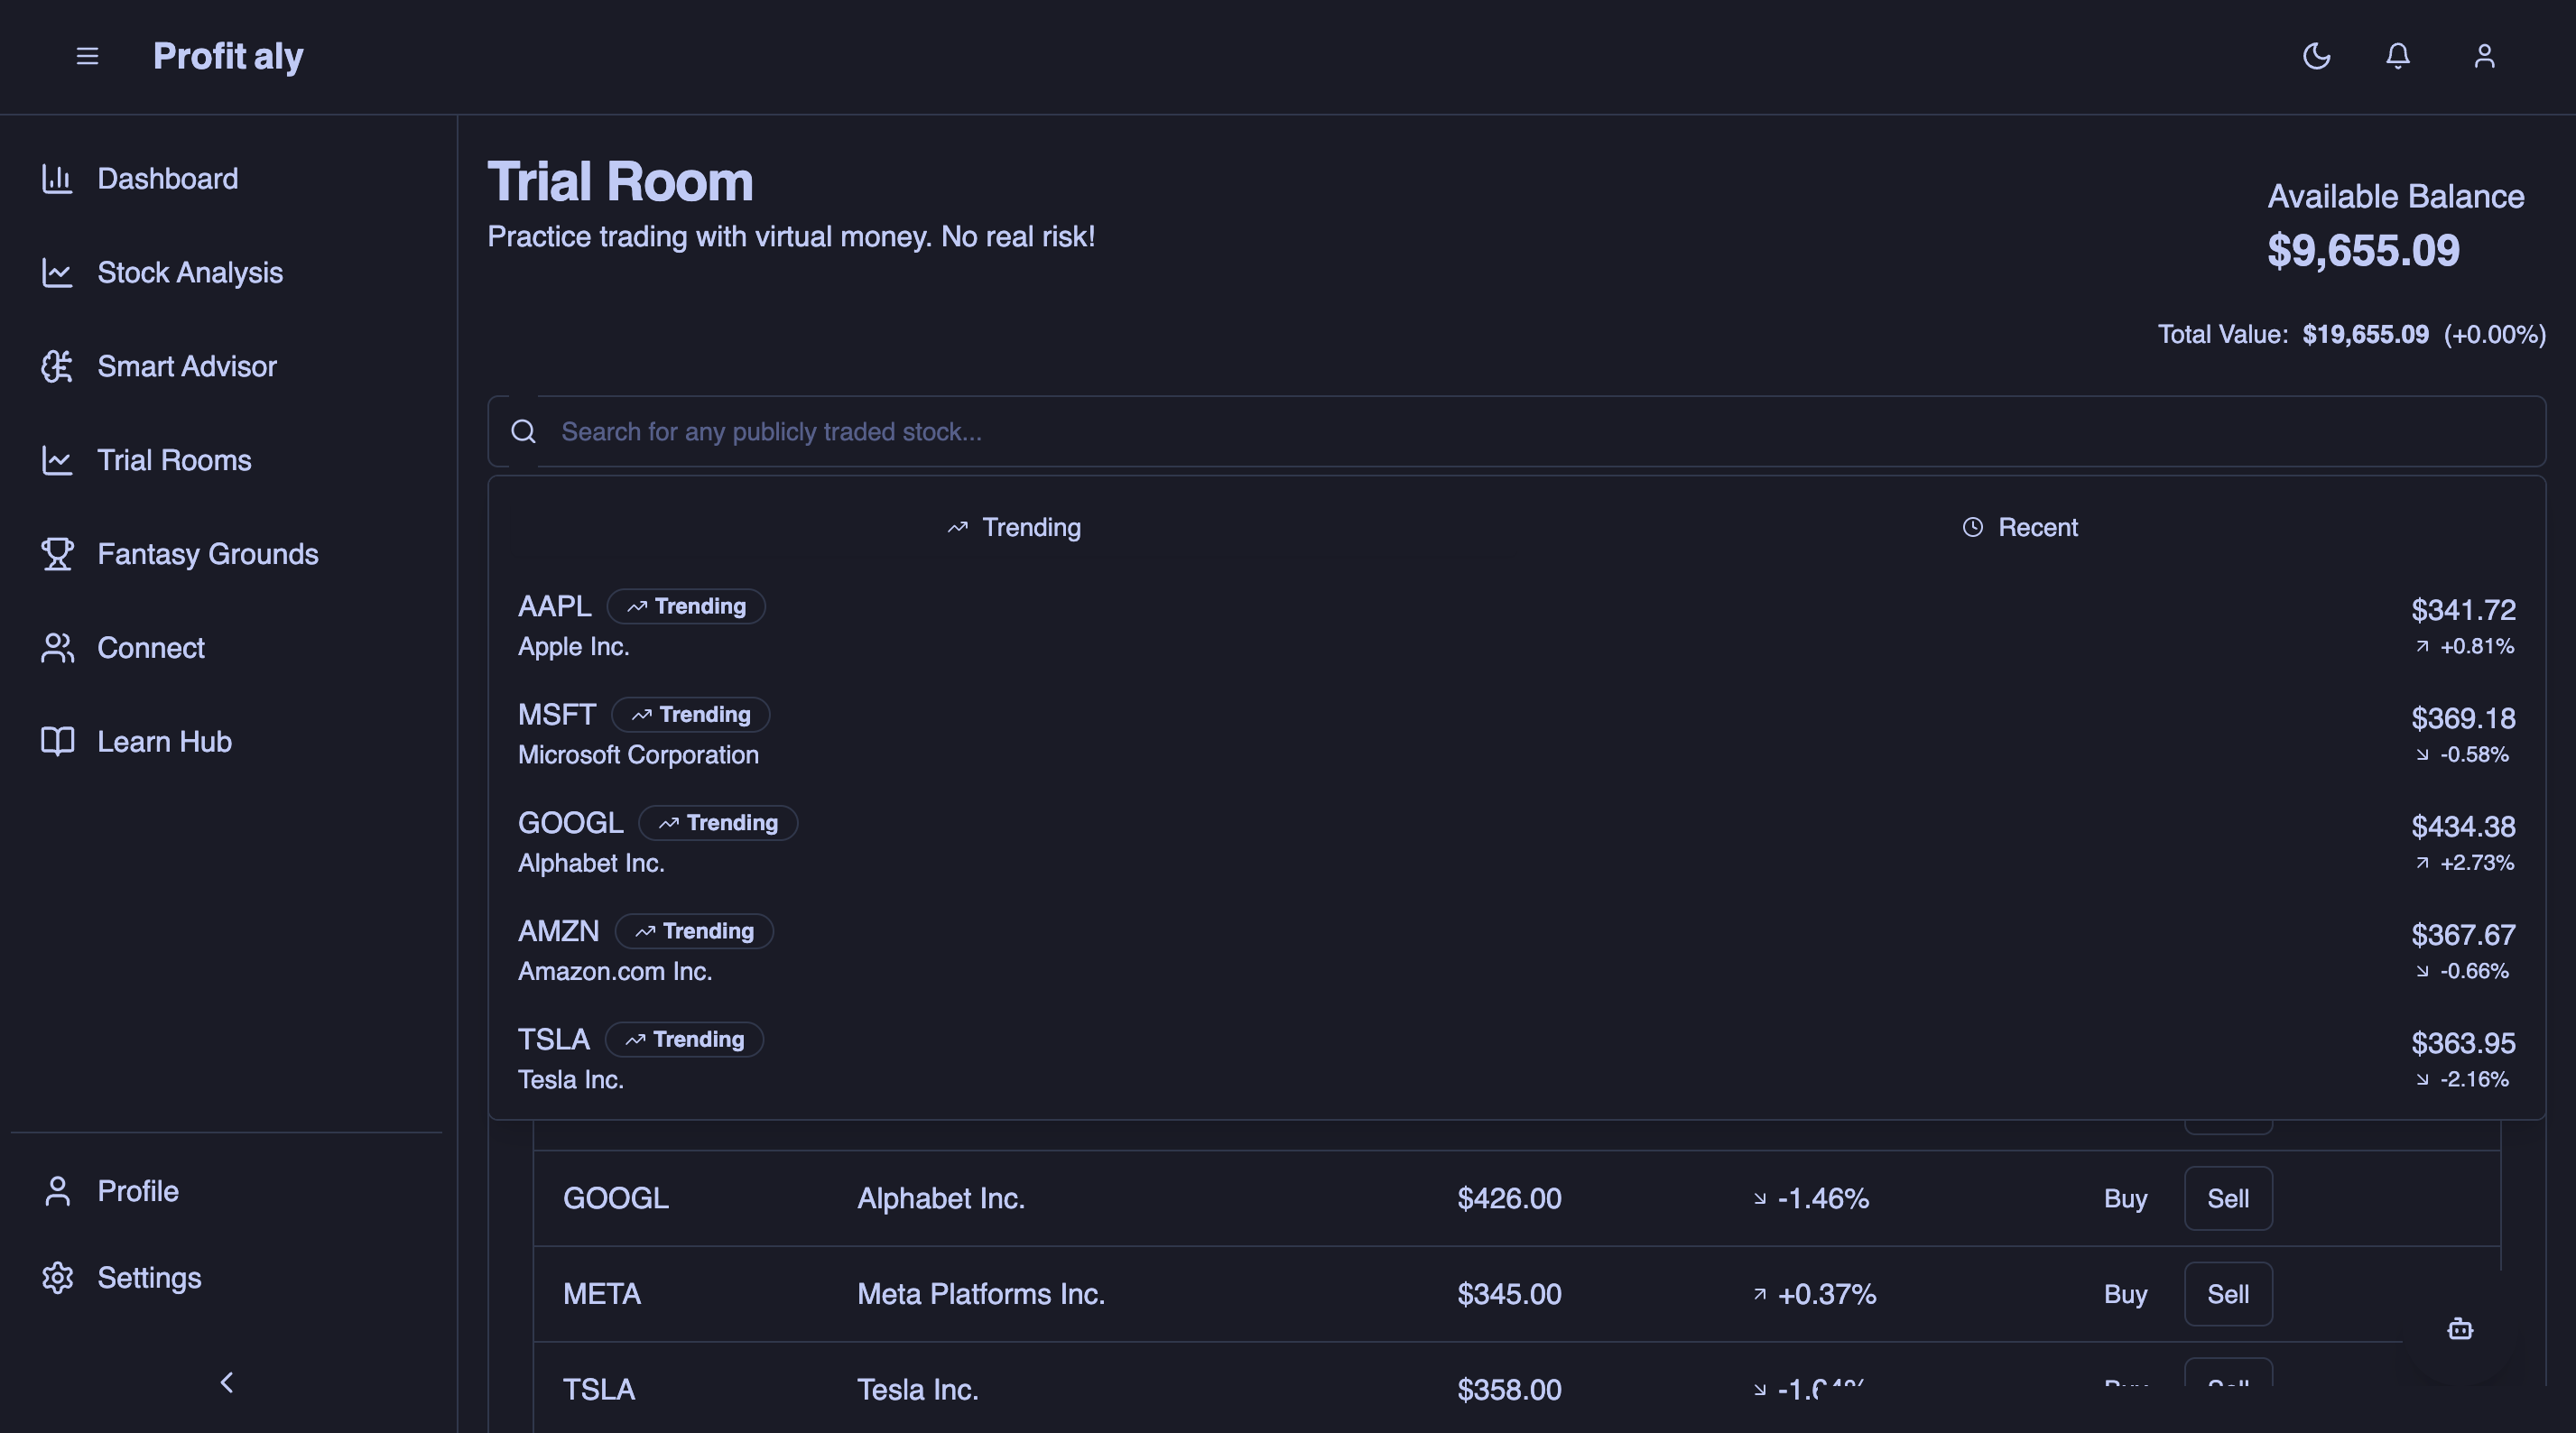
Task: Click Trending badge next to TSLA
Action: pos(684,1039)
